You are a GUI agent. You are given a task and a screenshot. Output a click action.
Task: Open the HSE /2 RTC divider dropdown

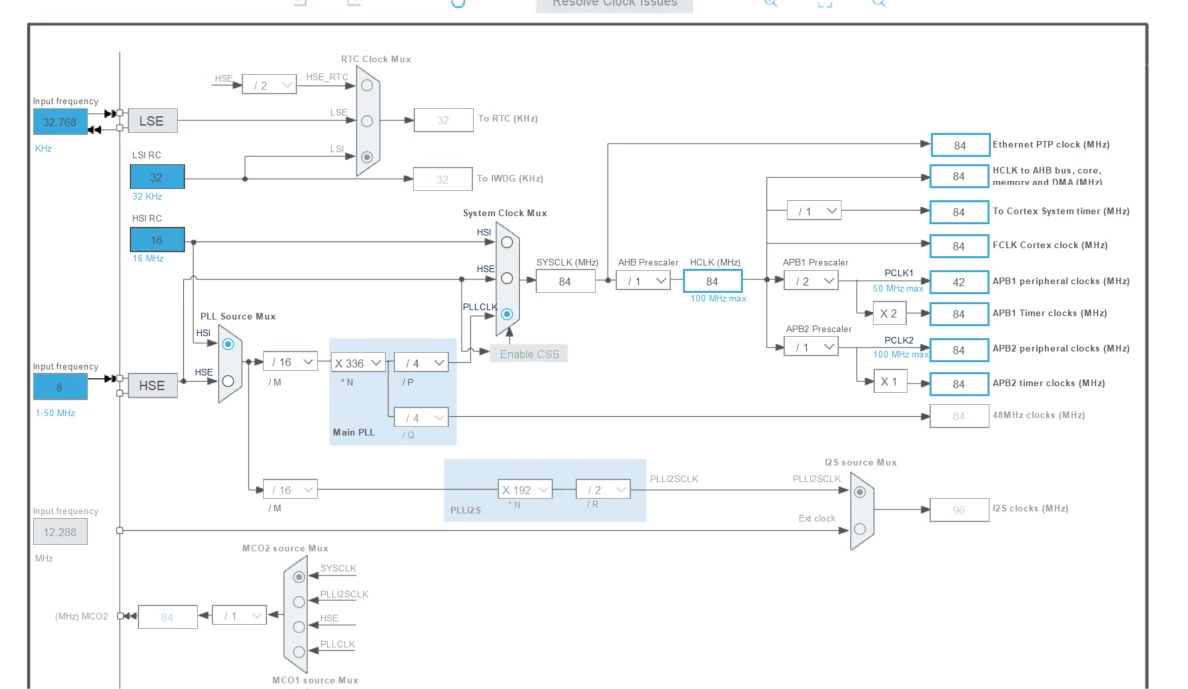coord(269,85)
